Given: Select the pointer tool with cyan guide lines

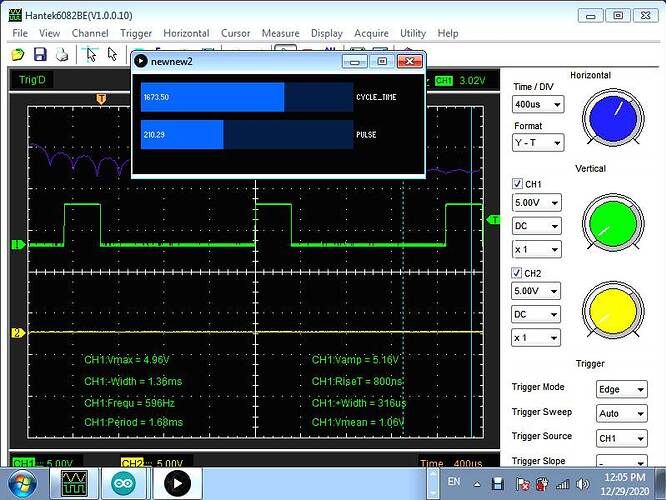Looking at the screenshot, I should click(x=90, y=54).
